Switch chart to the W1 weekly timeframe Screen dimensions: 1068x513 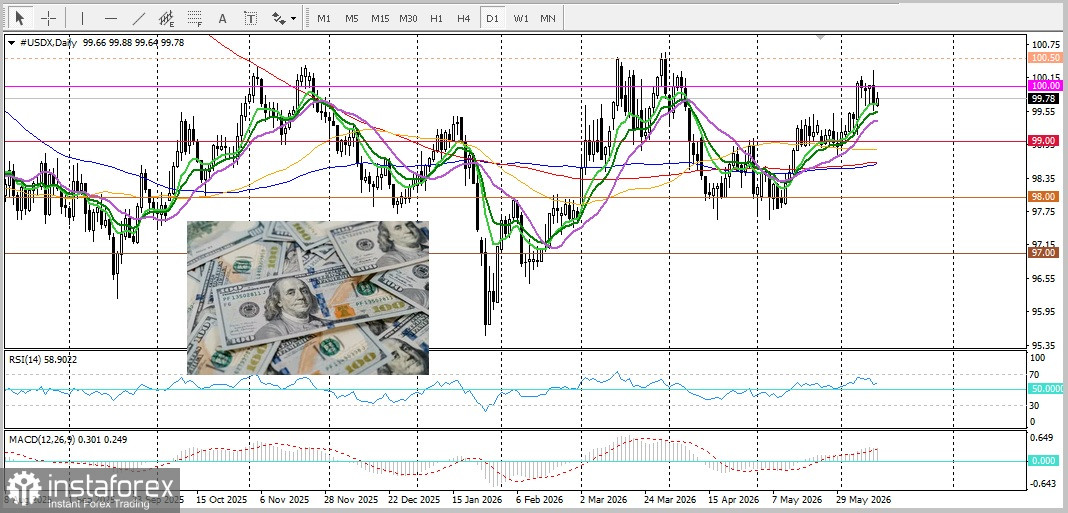click(x=520, y=18)
